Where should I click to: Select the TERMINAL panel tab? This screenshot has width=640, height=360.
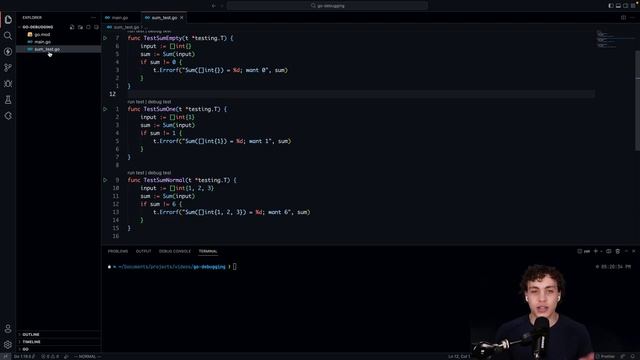coord(208,251)
